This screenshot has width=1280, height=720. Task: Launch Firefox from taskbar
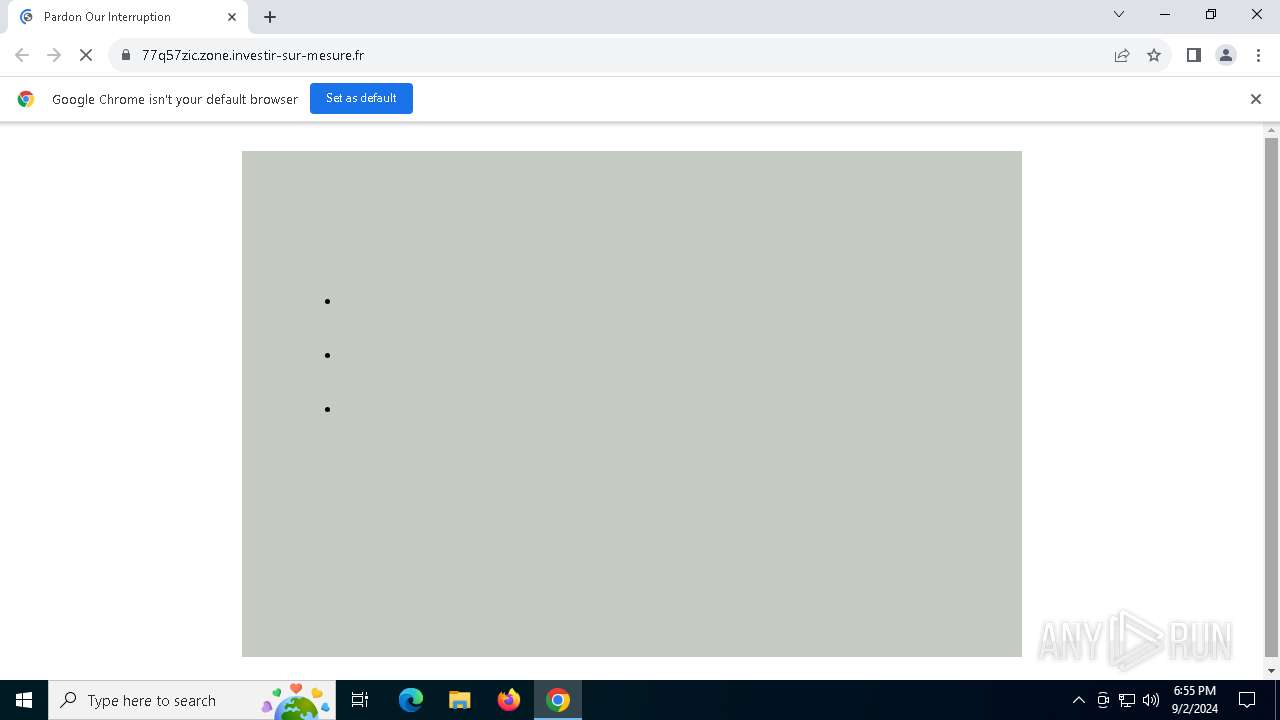508,700
